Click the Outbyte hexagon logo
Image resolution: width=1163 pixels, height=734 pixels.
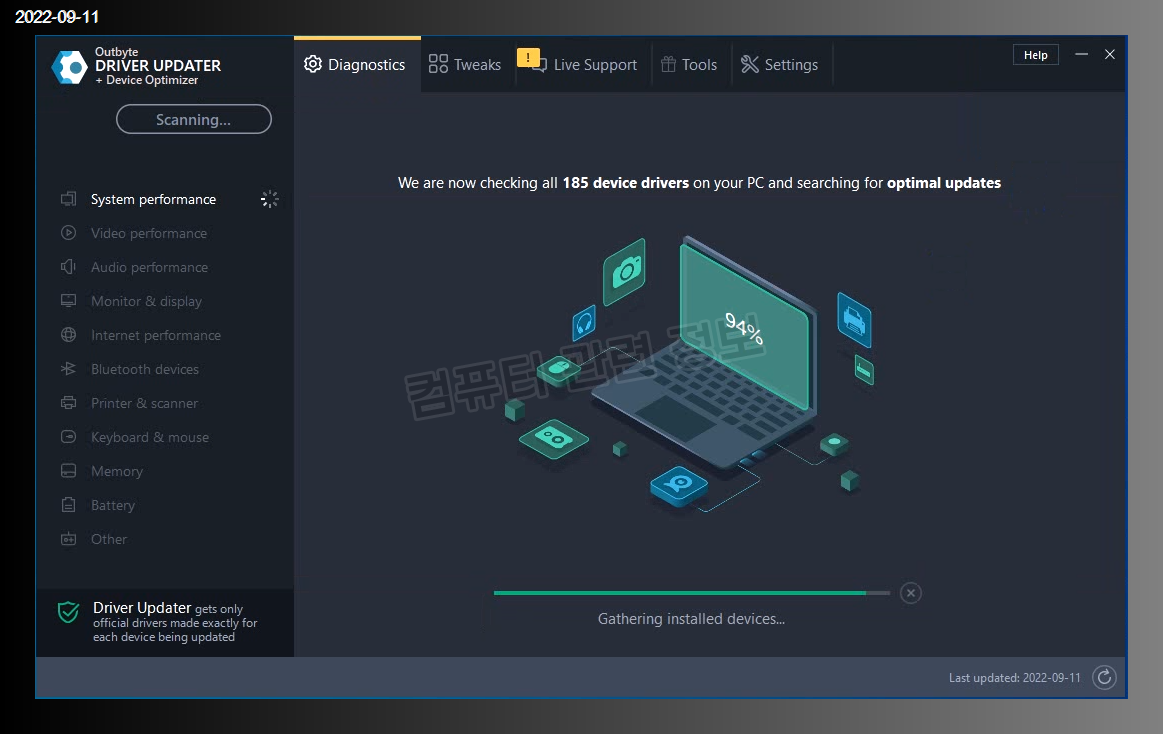point(70,67)
